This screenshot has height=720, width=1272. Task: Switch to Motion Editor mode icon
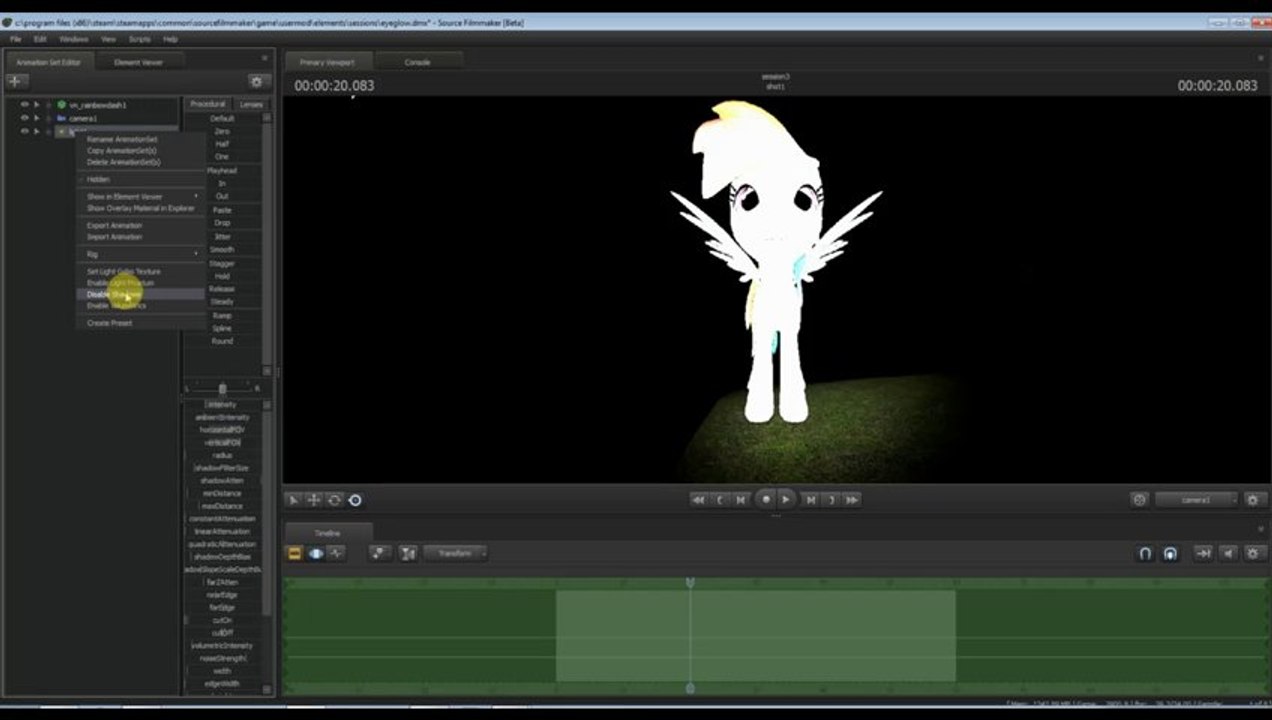[x=316, y=553]
